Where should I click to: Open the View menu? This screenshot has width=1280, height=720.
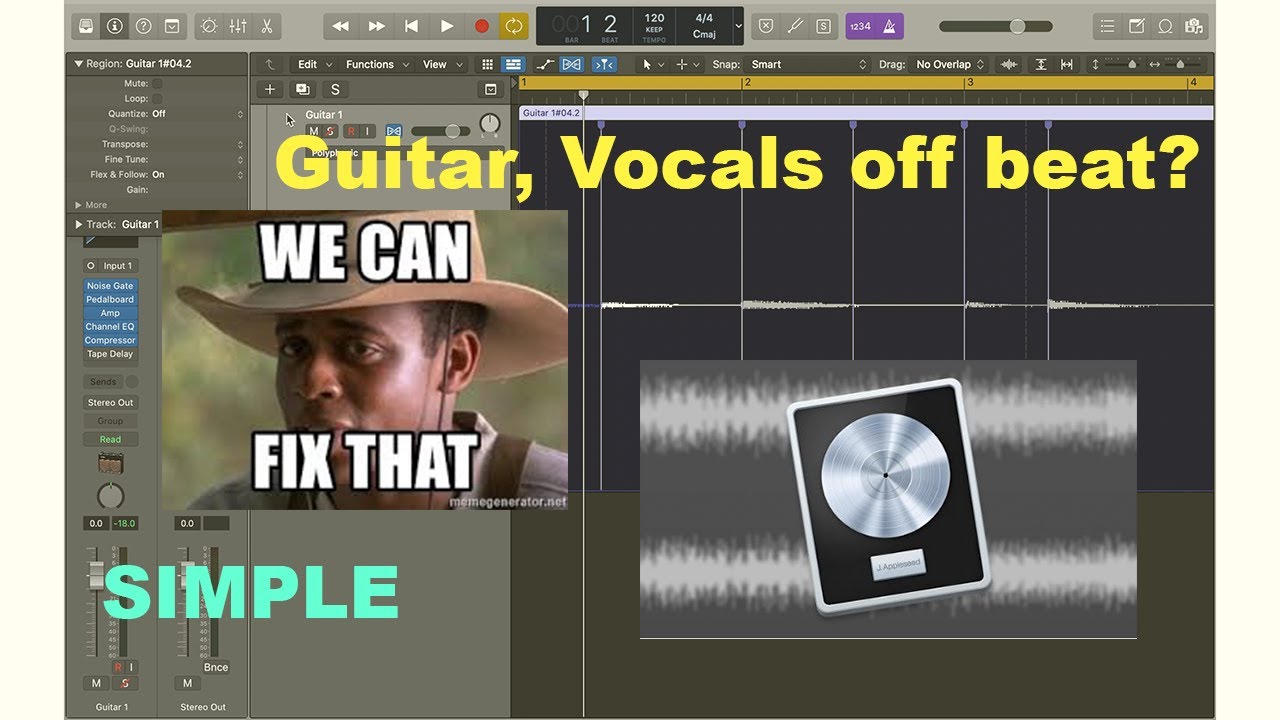click(x=442, y=64)
